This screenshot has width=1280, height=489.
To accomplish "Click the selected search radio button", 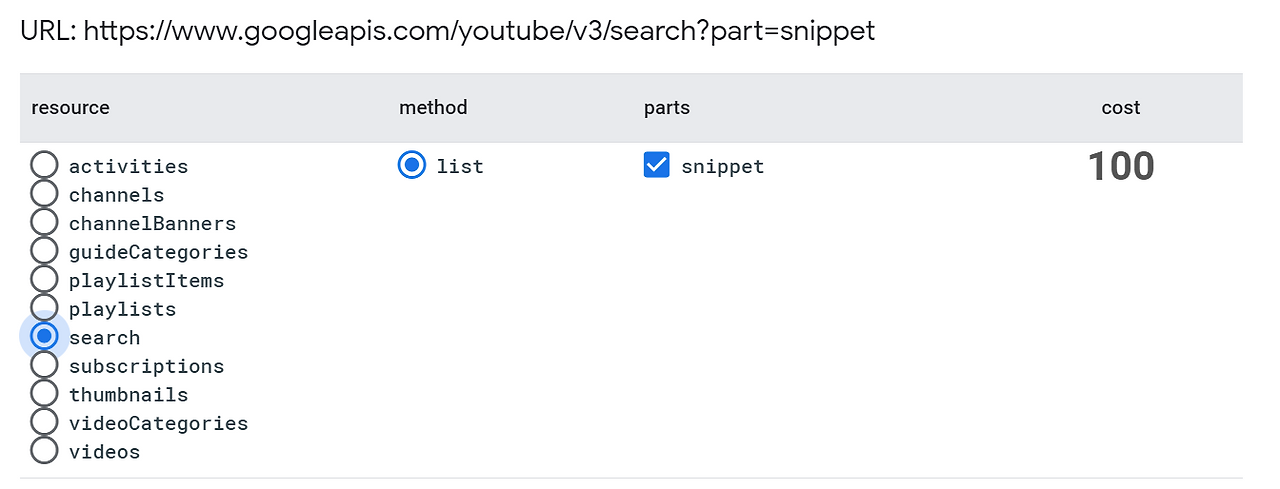I will [44, 337].
